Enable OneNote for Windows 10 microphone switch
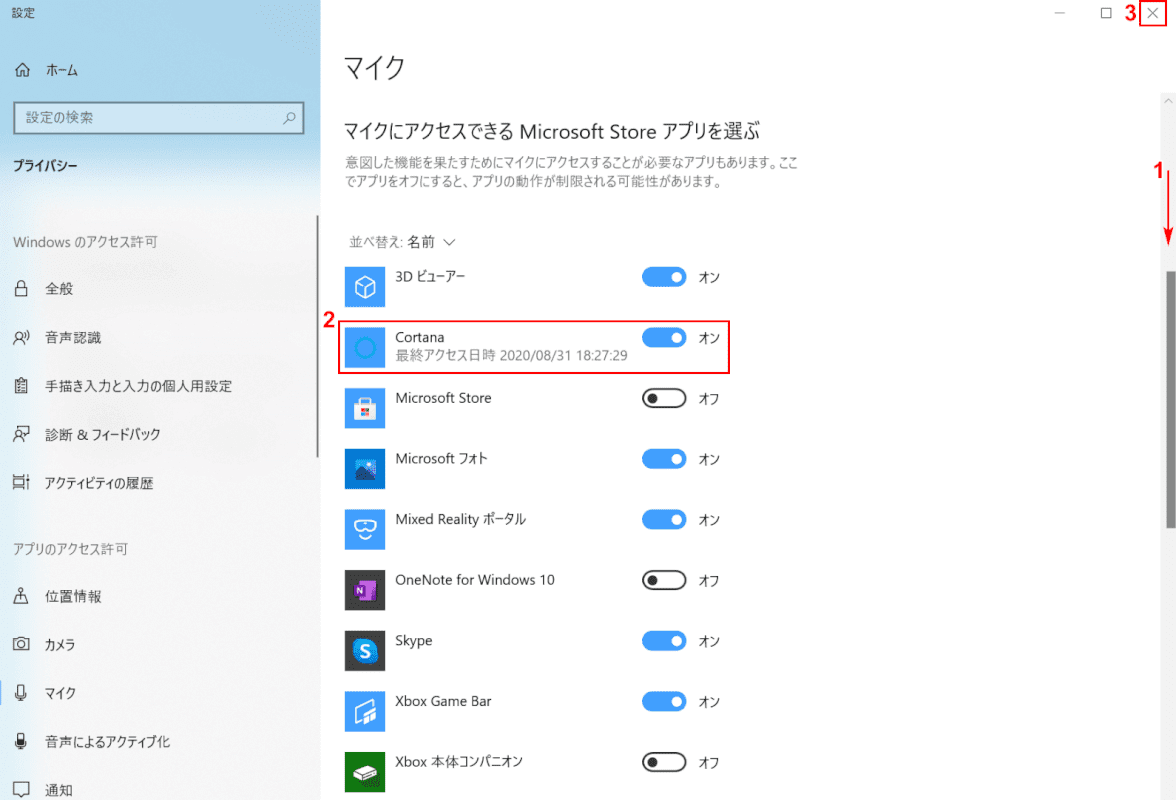1176x800 pixels. tap(664, 580)
